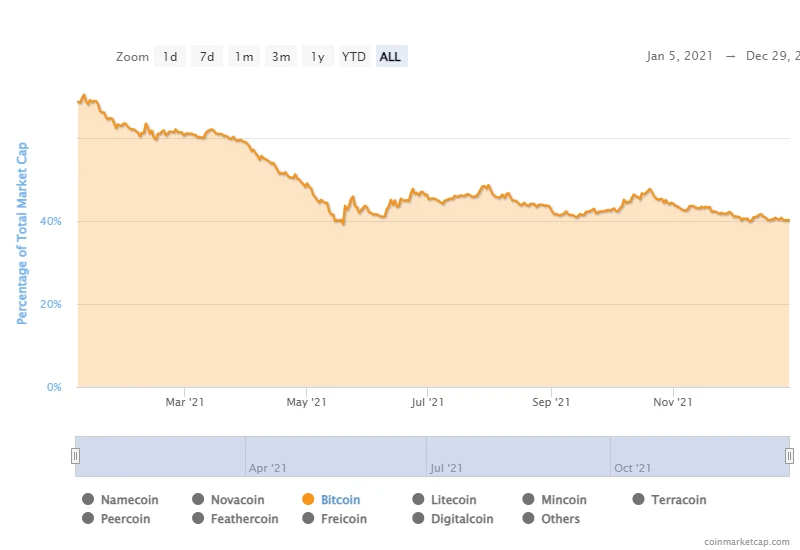Click the Others legend dot

[x=528, y=519]
